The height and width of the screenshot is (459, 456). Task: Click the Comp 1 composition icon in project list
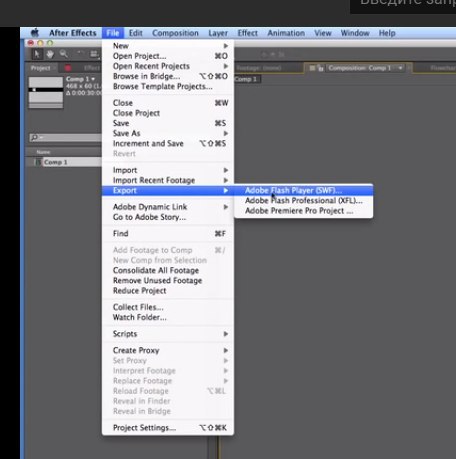pos(38,162)
